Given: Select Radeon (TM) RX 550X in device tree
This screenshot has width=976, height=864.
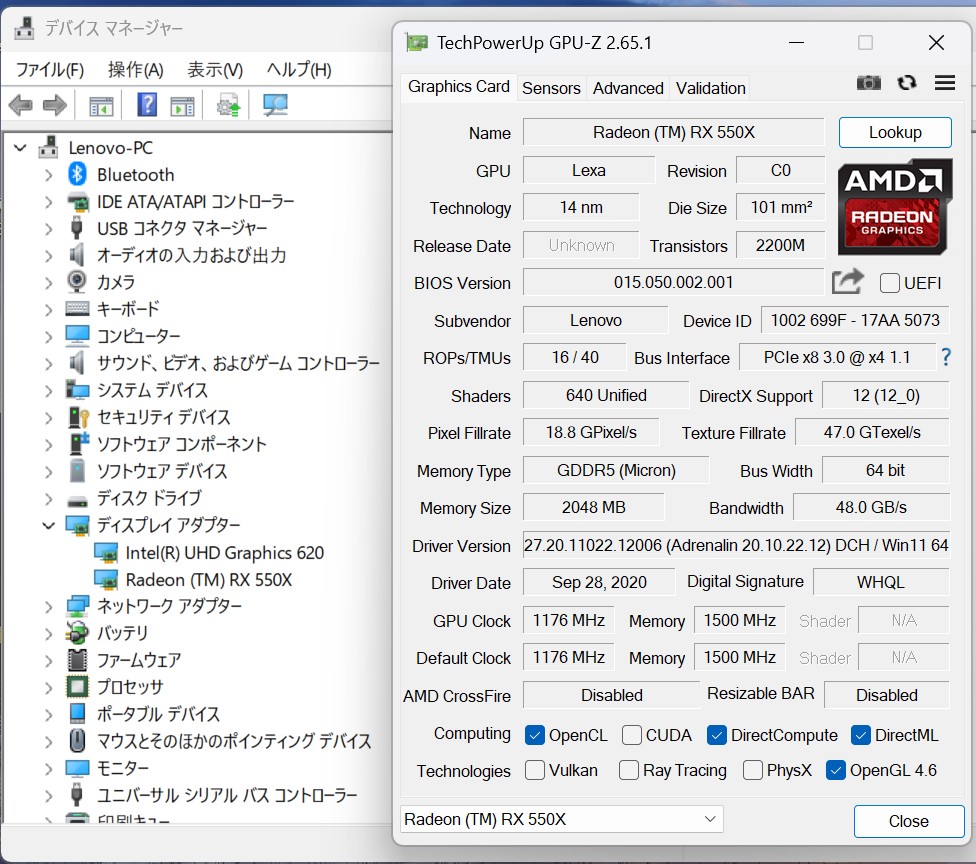Looking at the screenshot, I should 209,580.
